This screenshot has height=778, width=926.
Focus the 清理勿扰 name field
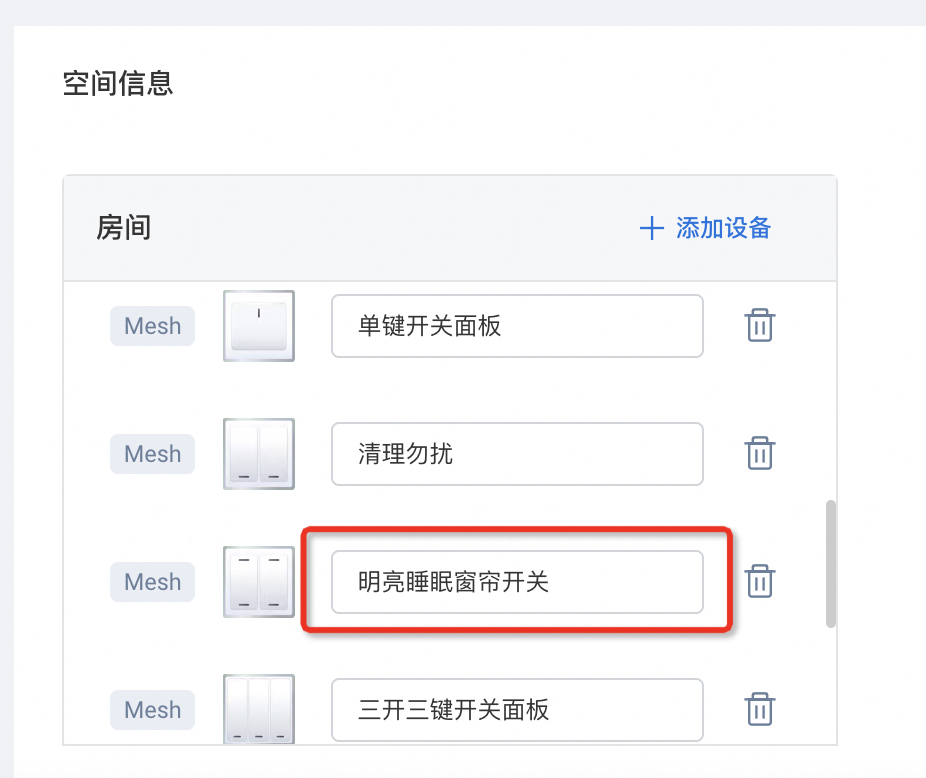point(517,454)
